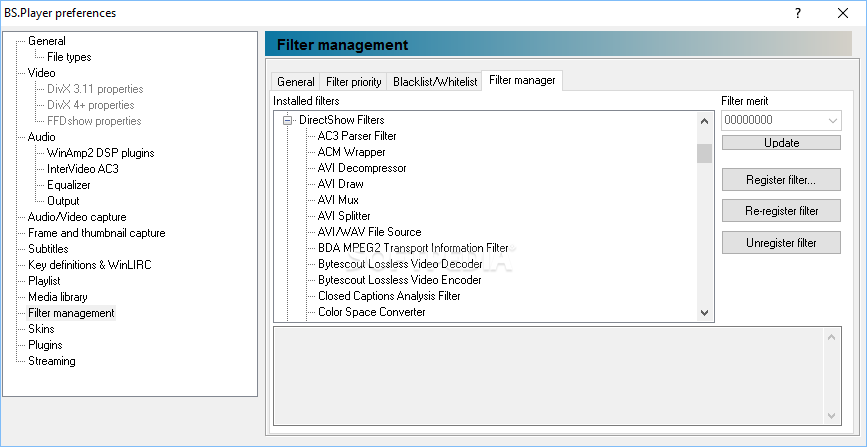
Task: Open Subtitles preferences
Action: pyautogui.click(x=48, y=249)
